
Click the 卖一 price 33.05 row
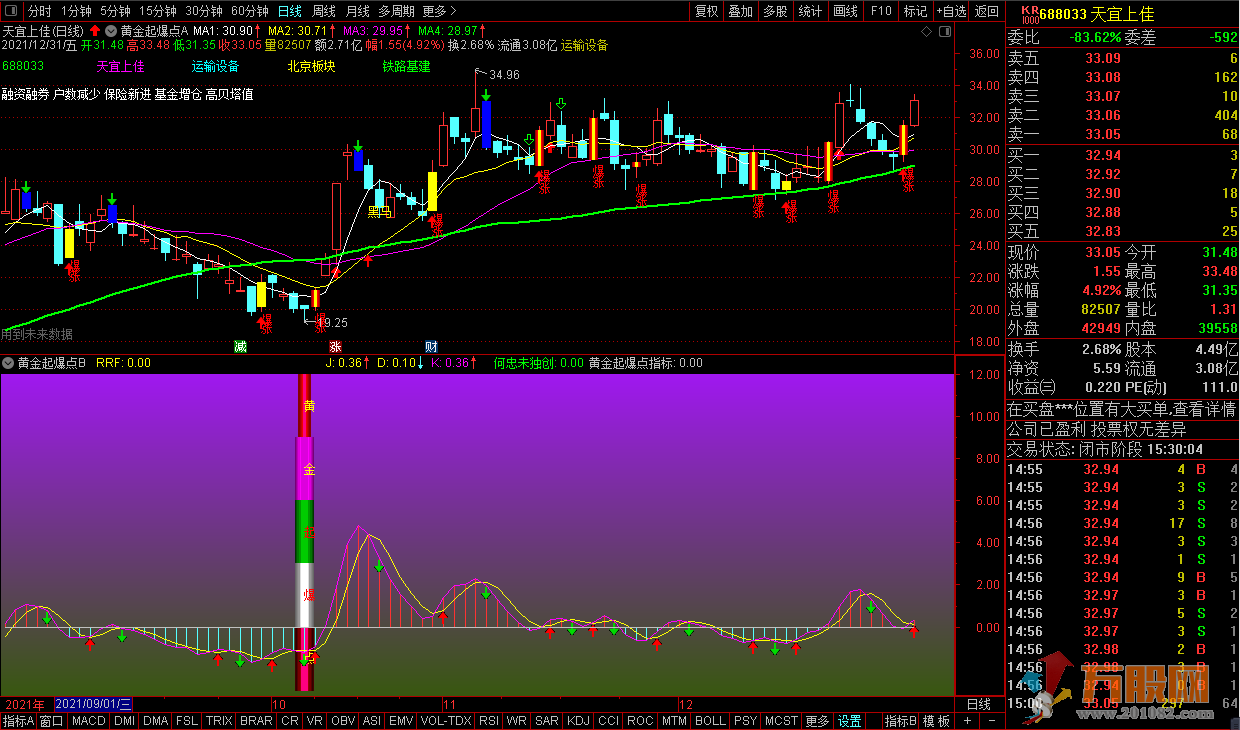[1122, 134]
